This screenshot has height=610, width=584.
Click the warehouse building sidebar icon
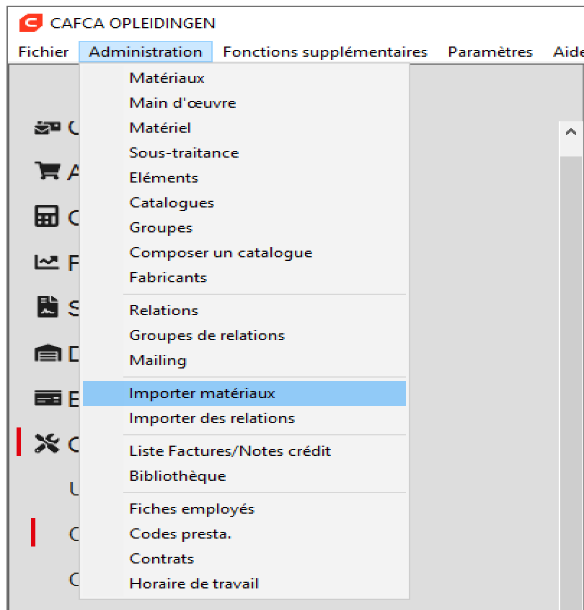coord(47,353)
